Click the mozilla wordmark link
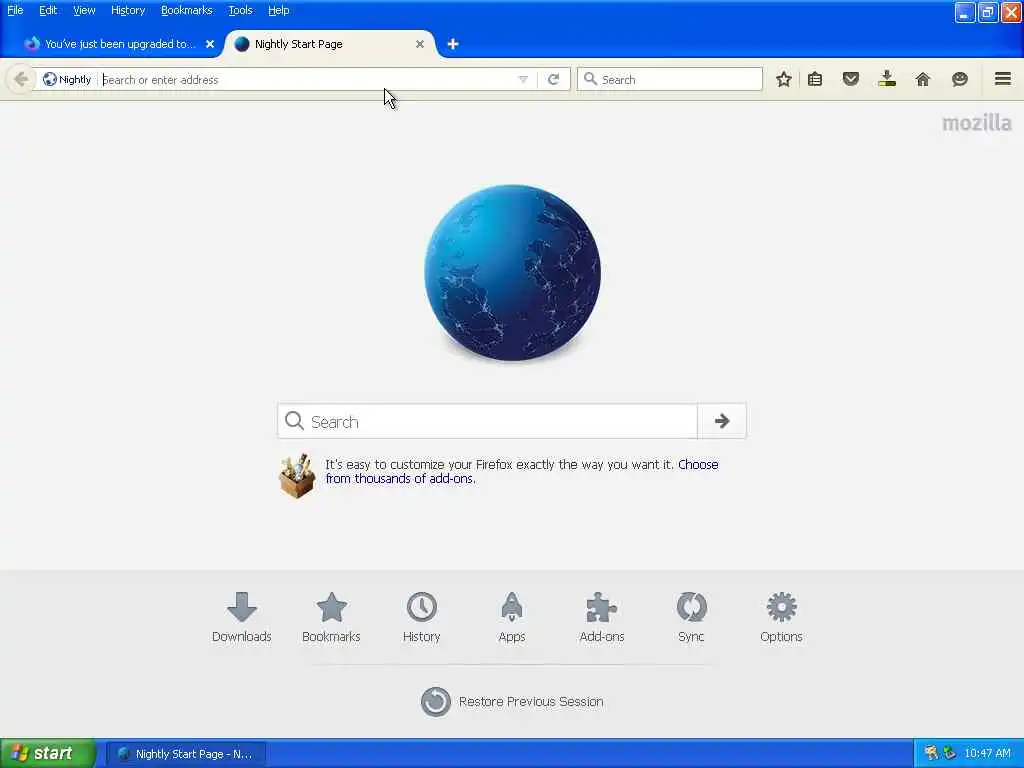1024x768 pixels. tap(976, 123)
